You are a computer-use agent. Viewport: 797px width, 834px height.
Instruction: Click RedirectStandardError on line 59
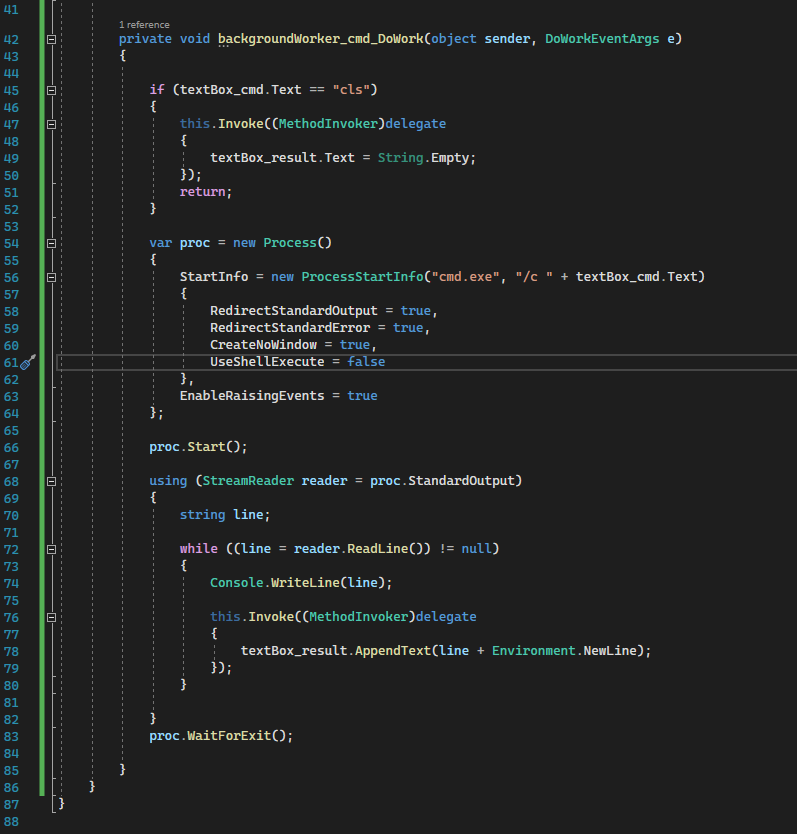tap(290, 328)
